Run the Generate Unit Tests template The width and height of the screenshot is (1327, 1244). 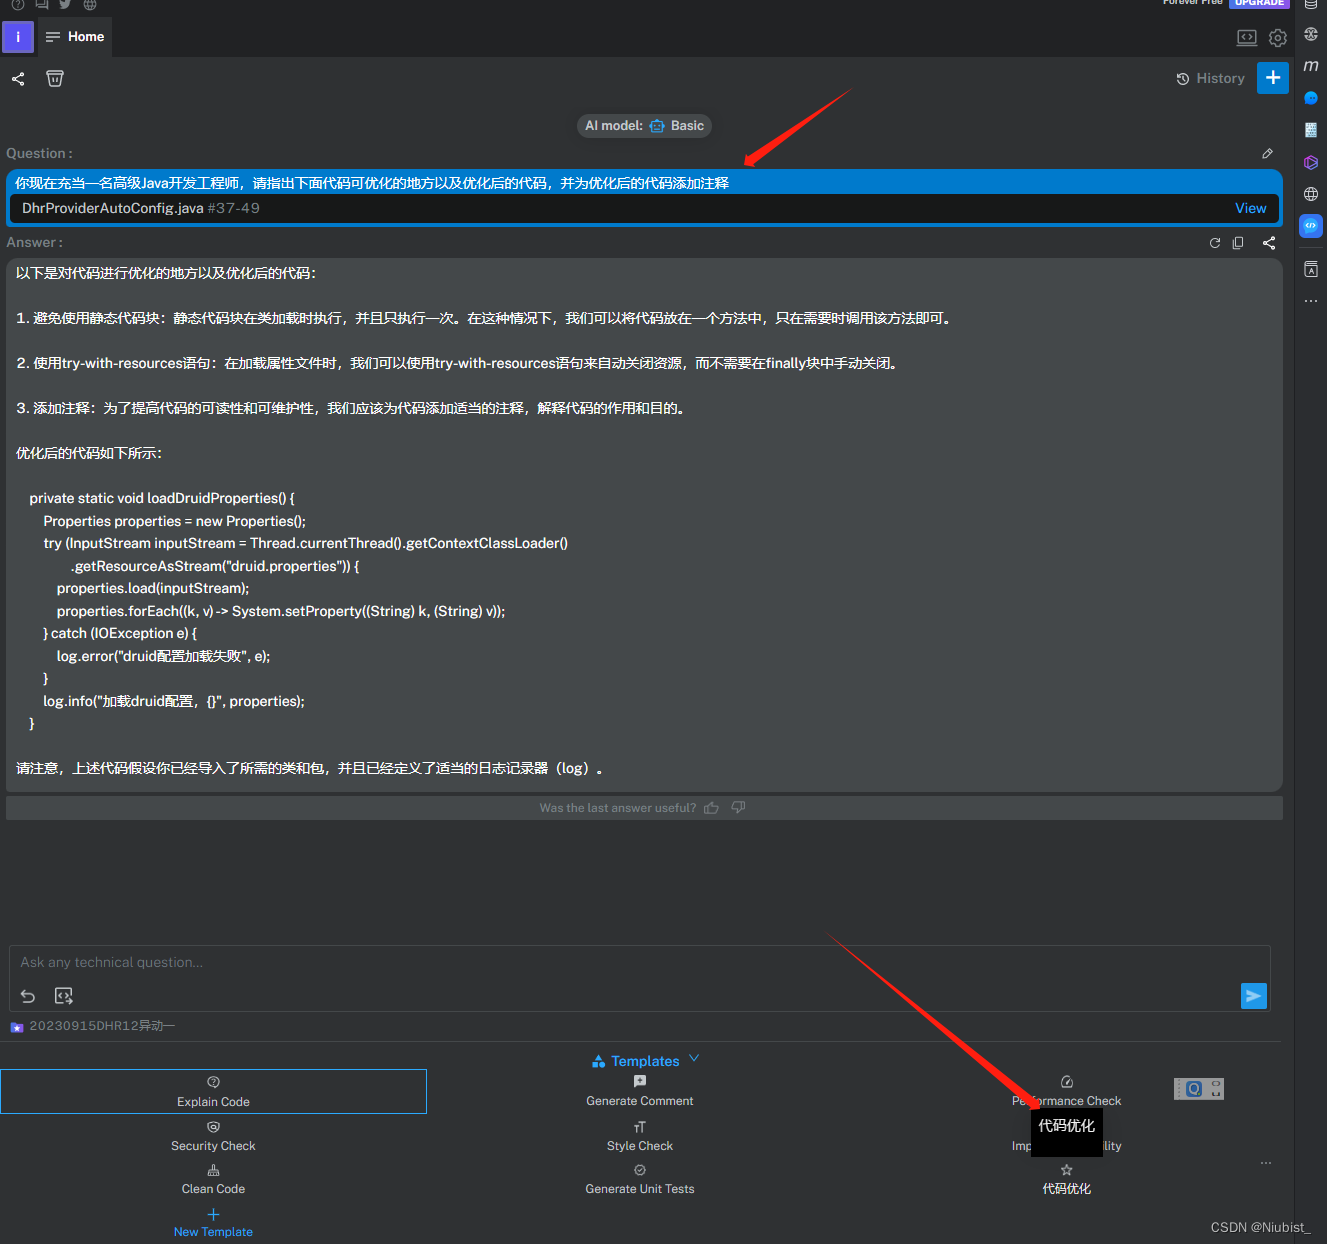click(640, 1179)
